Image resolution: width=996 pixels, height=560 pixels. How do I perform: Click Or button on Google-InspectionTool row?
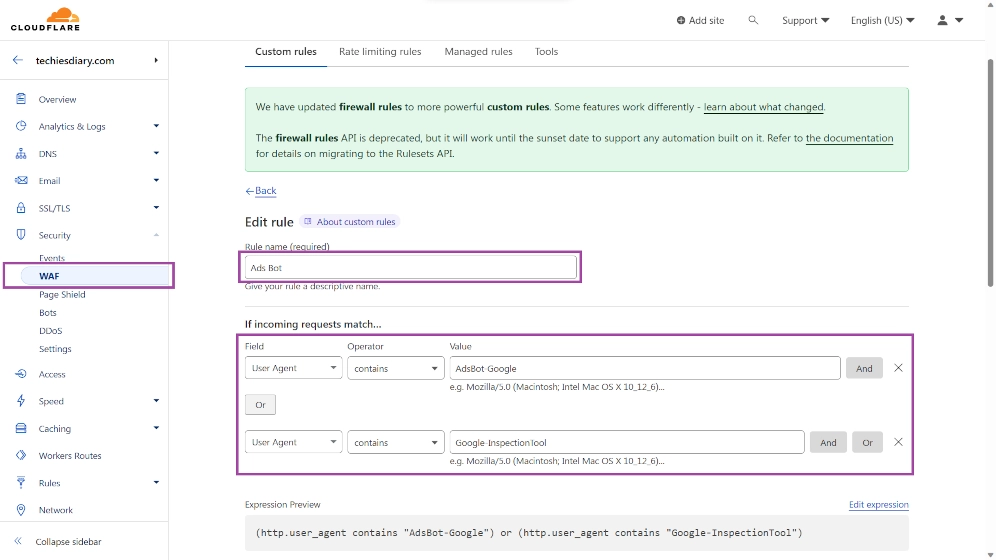coord(868,443)
